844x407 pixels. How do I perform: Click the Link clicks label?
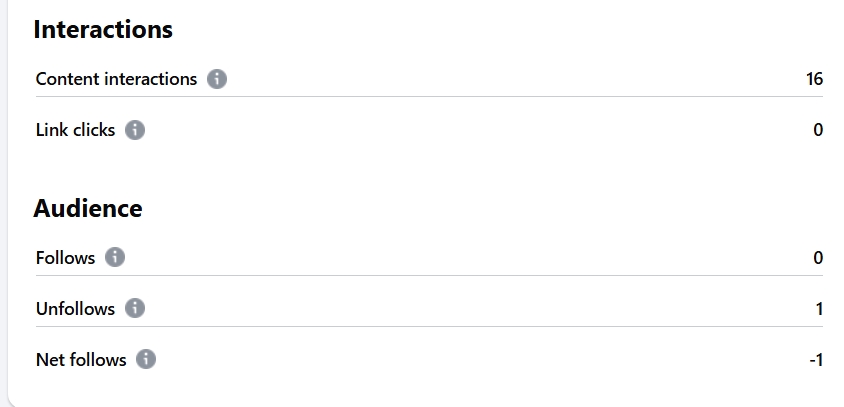(75, 130)
